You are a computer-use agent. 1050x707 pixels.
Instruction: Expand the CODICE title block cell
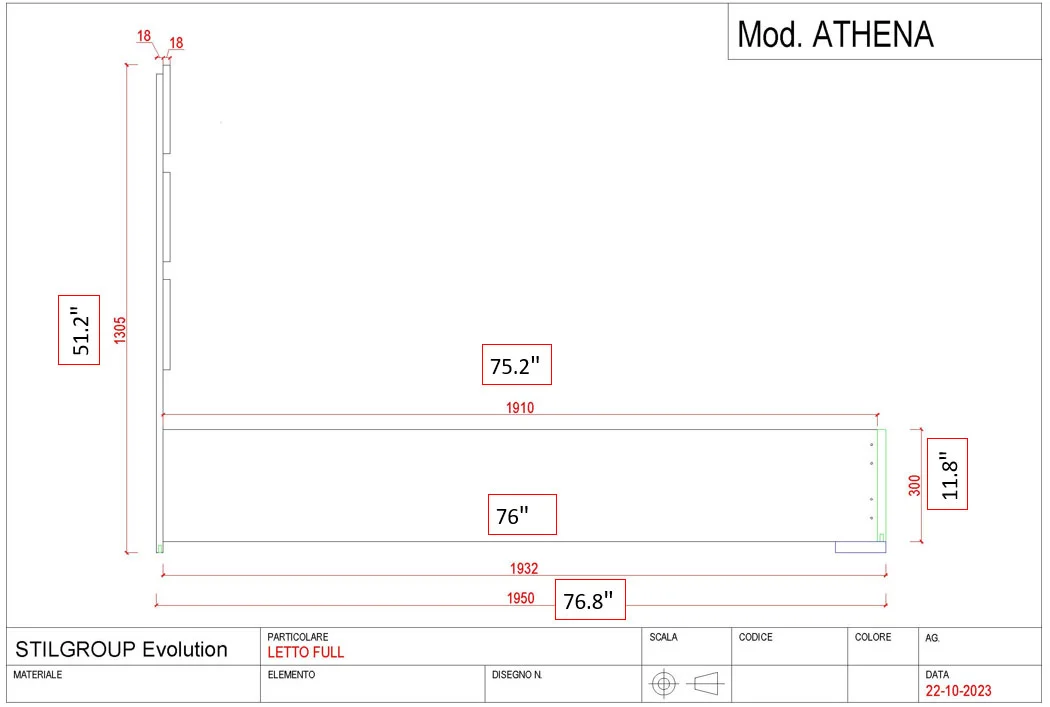(790, 643)
